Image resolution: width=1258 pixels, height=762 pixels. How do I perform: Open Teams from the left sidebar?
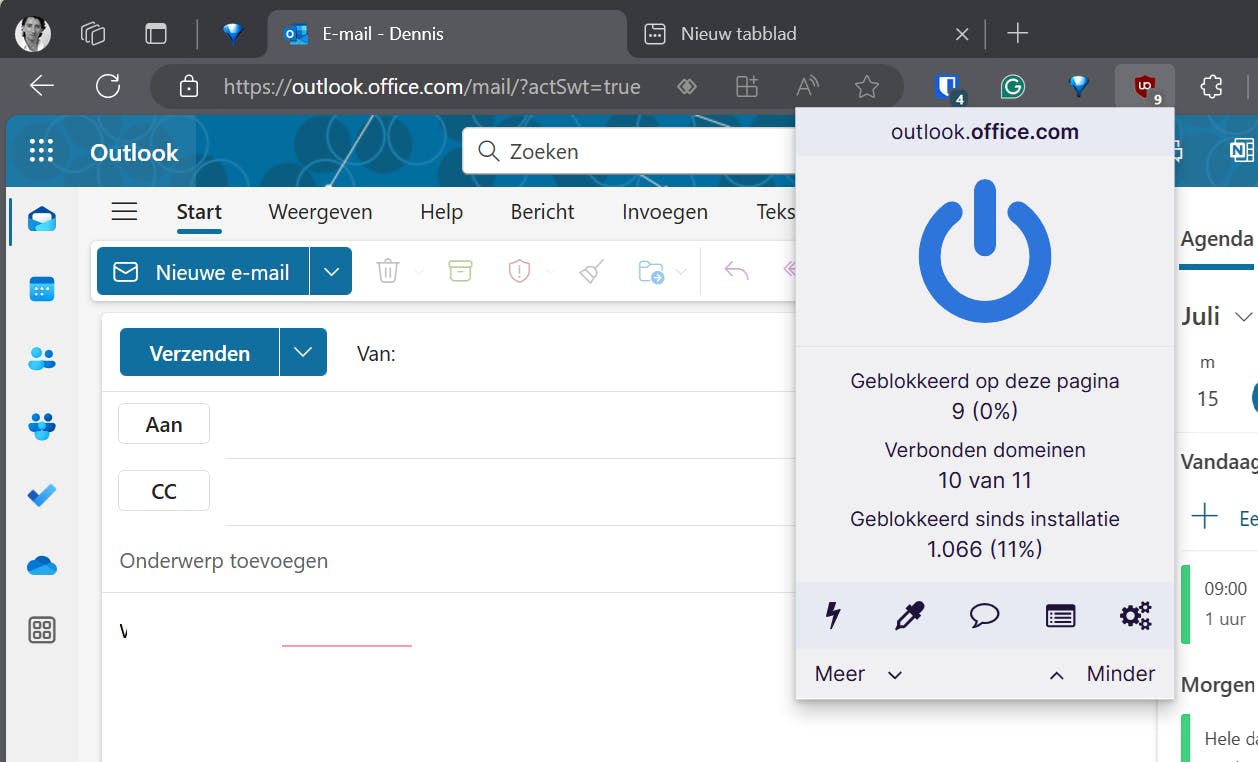point(41,426)
